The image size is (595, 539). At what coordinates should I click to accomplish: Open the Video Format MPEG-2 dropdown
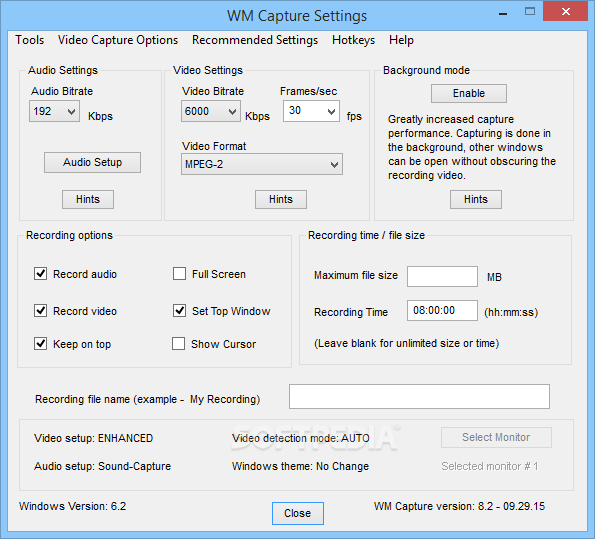coord(262,164)
